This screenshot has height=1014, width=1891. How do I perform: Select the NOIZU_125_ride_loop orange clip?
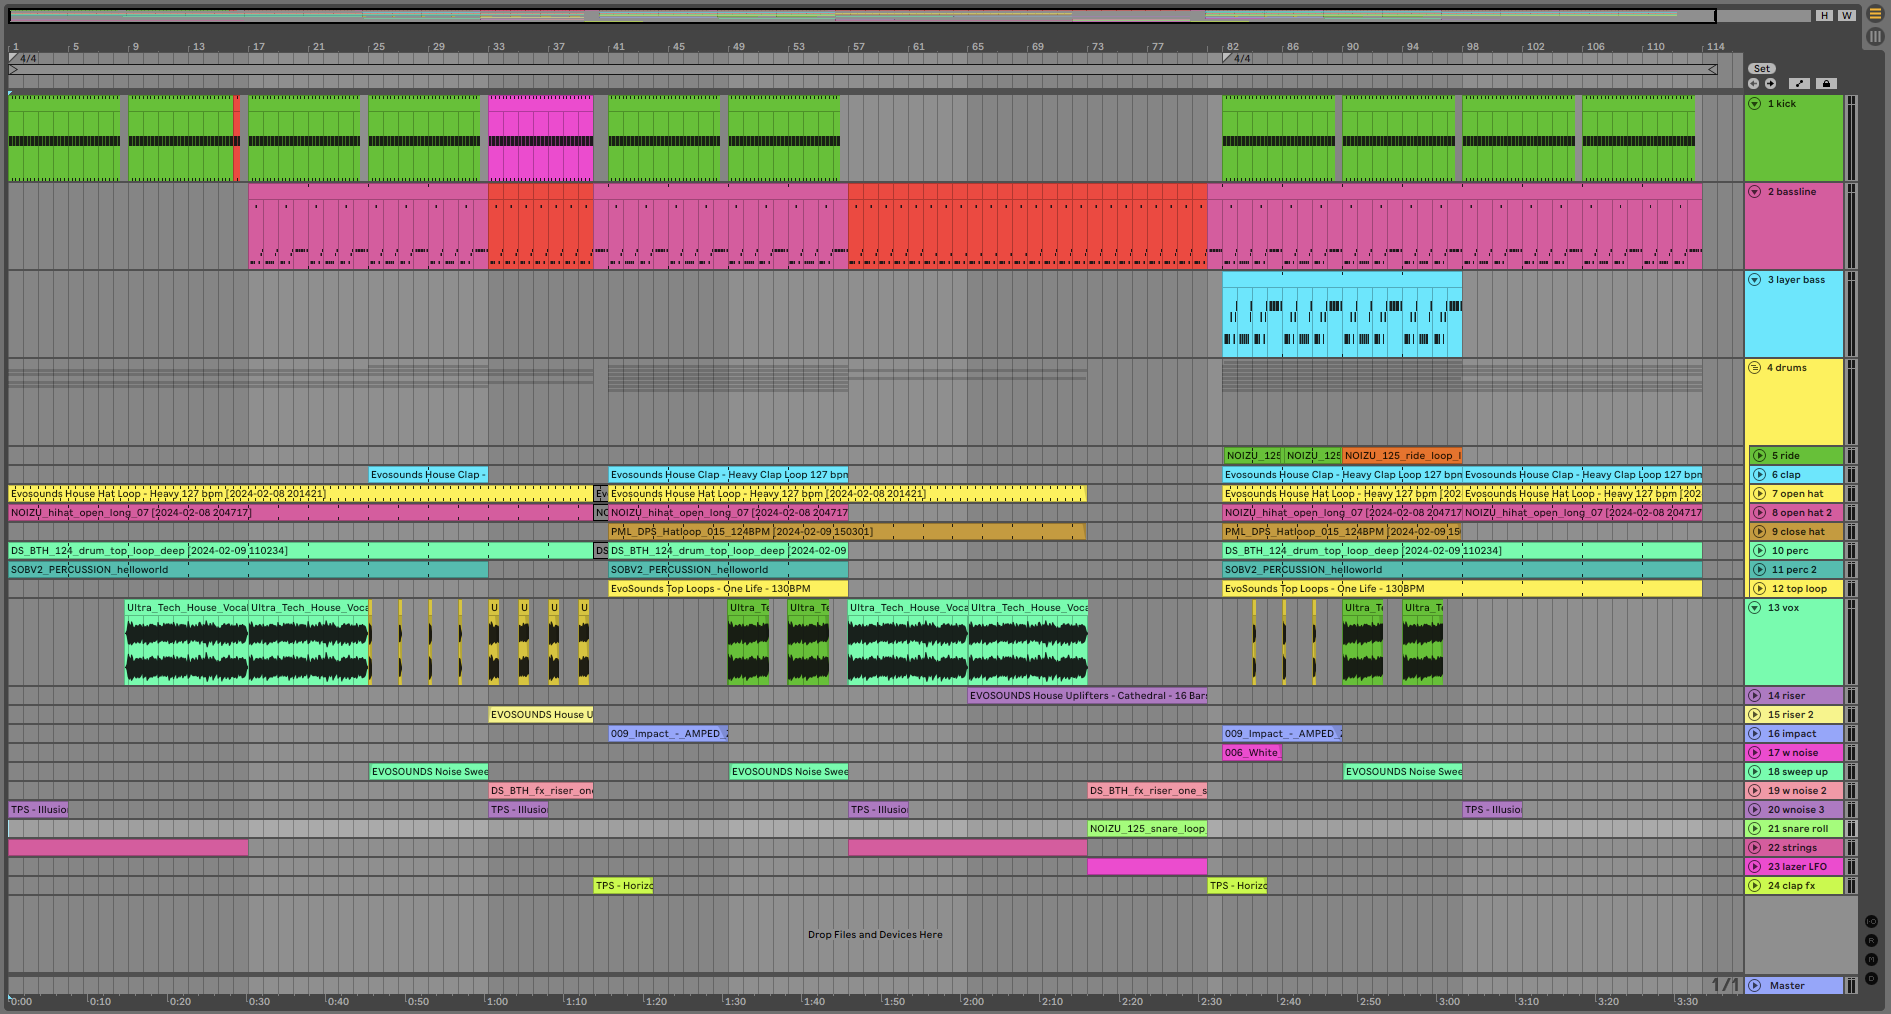(x=1402, y=456)
